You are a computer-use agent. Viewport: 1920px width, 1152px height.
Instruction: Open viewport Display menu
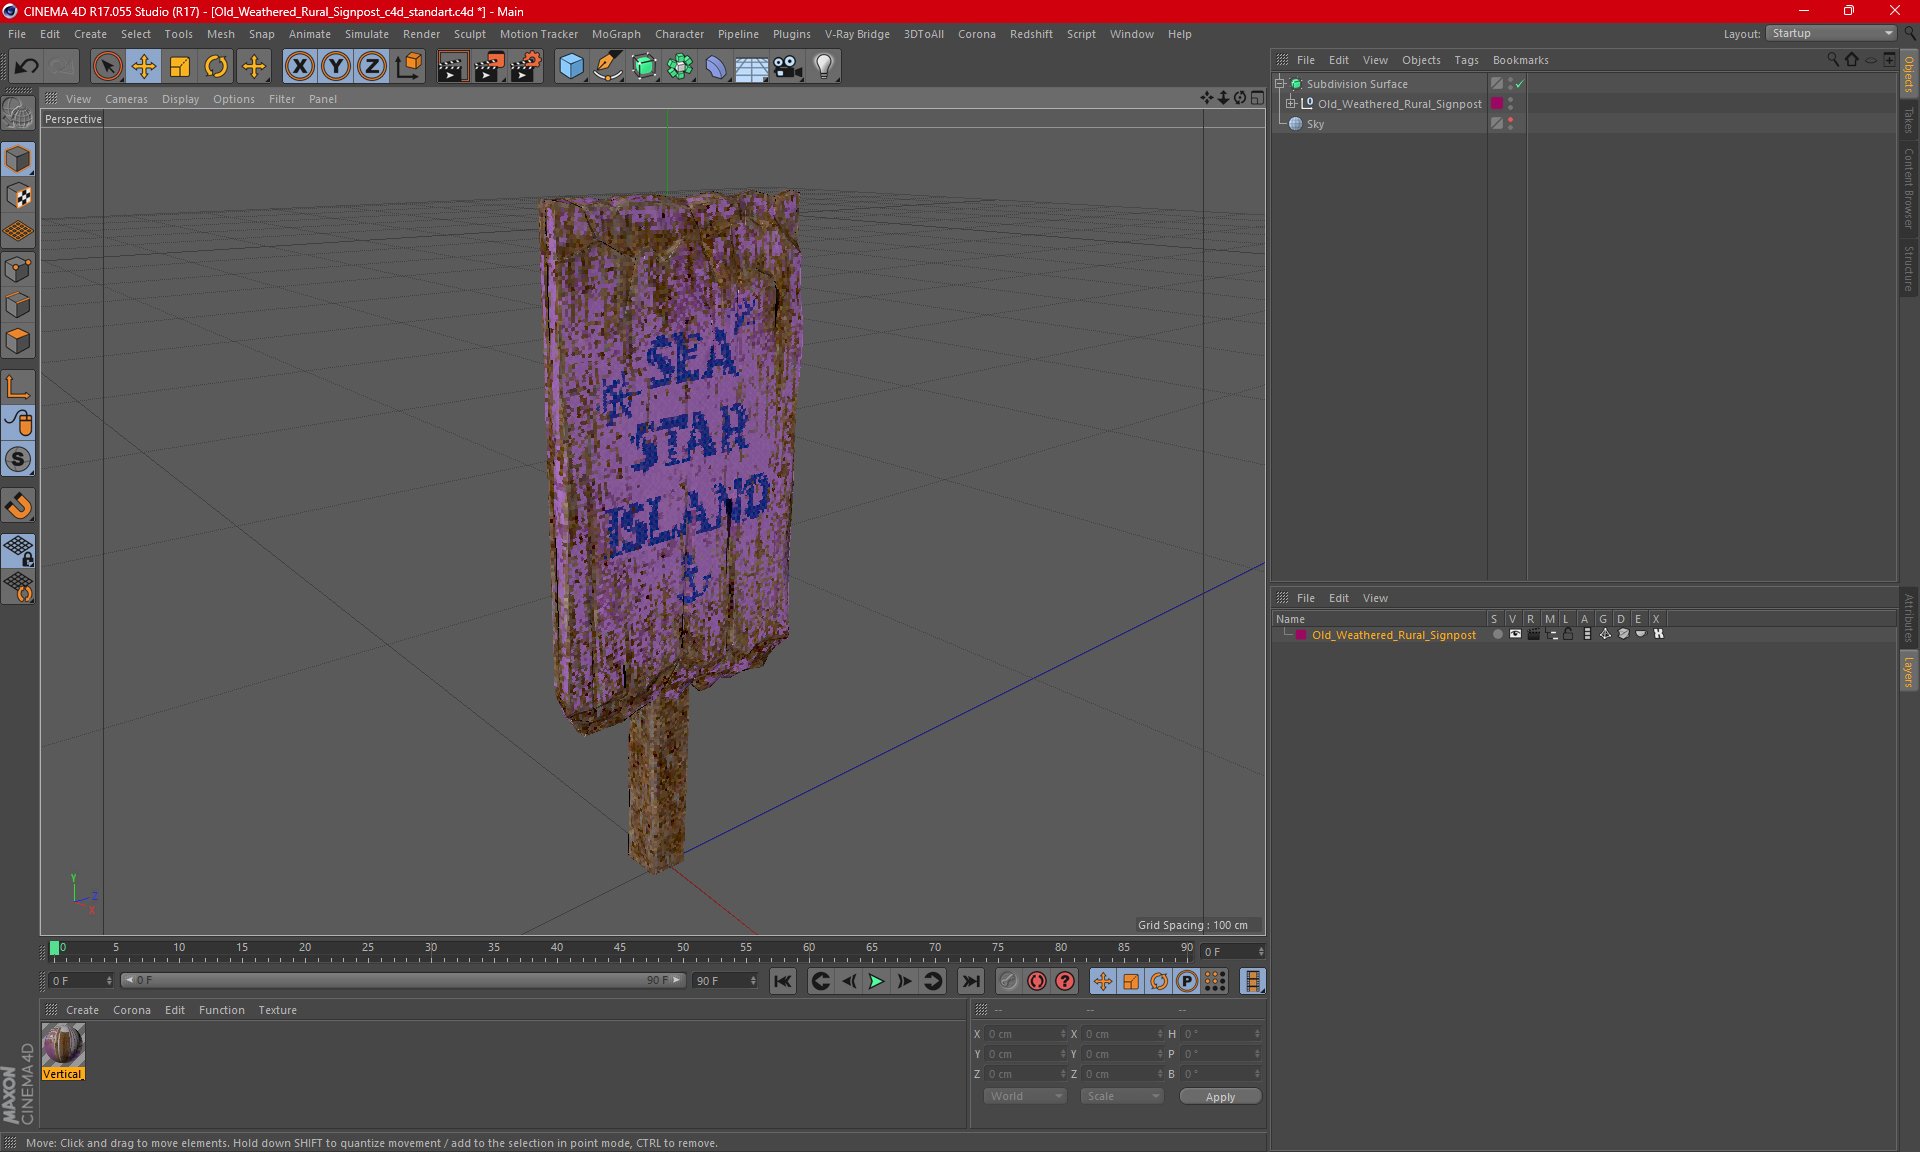click(180, 99)
